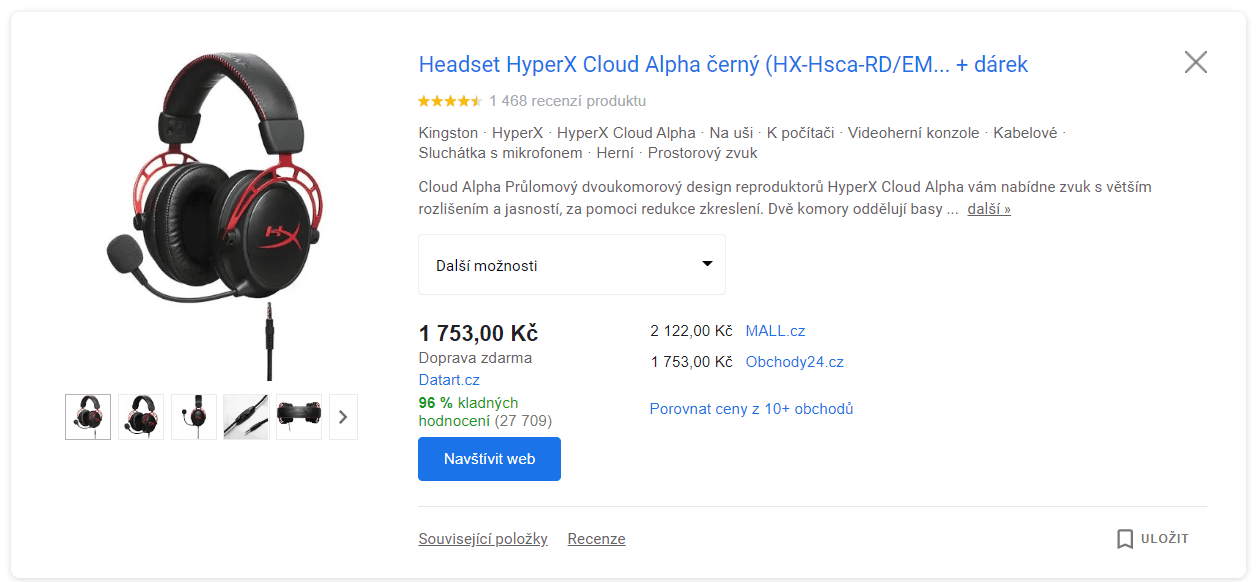
Task: Open the Další možnosti dropdown
Action: click(572, 265)
